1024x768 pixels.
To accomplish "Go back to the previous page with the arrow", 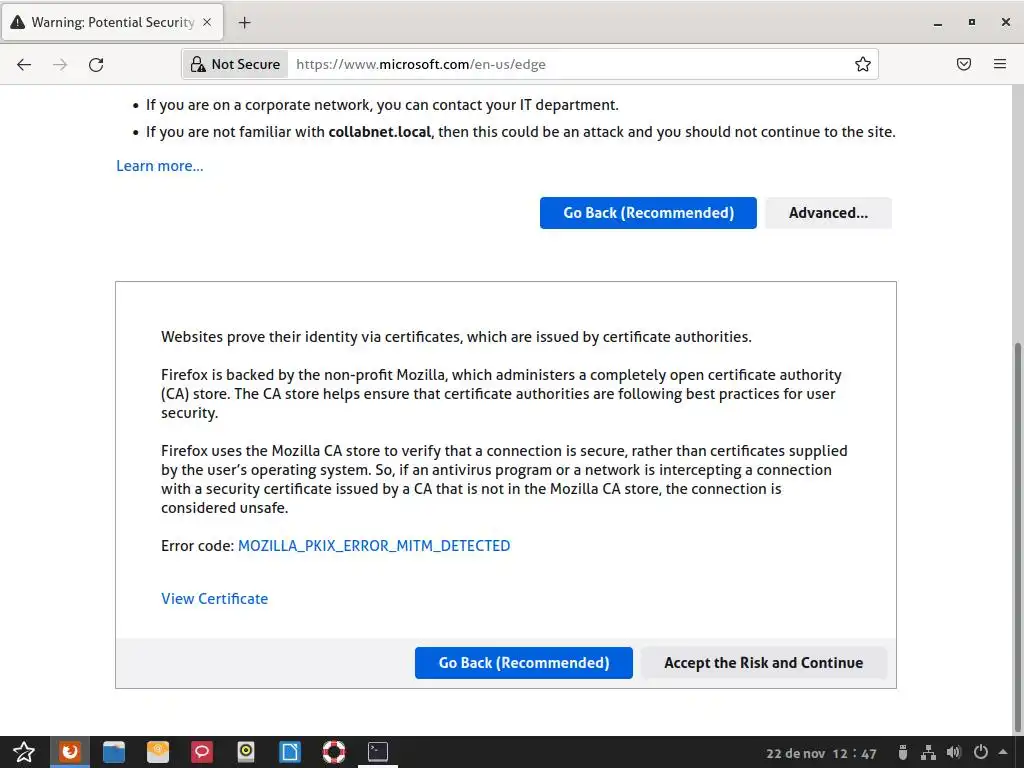I will 24,64.
